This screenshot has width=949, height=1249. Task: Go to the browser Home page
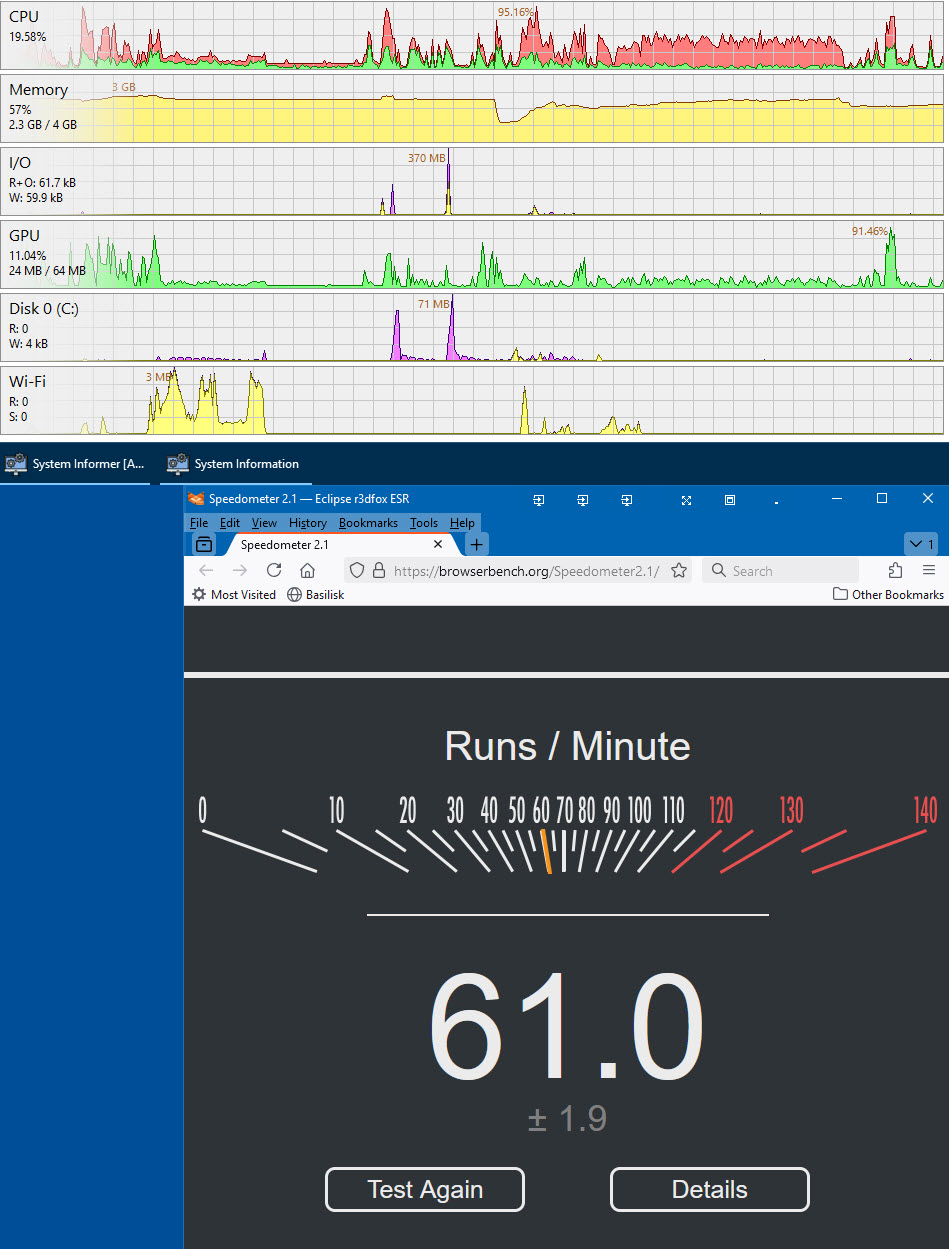307,570
